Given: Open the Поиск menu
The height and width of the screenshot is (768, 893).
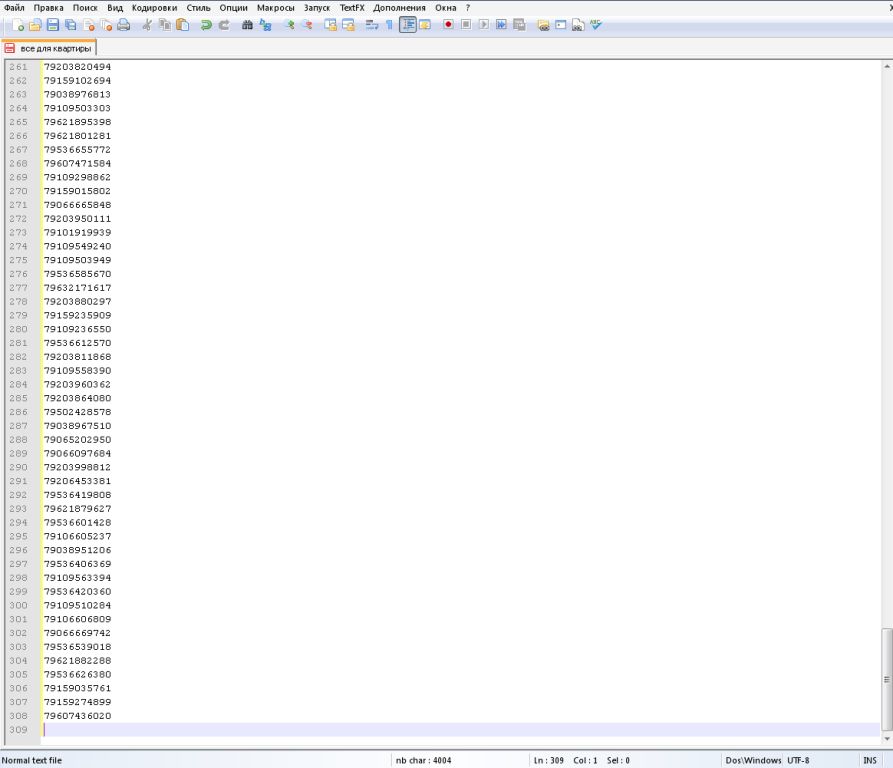Looking at the screenshot, I should click(85, 7).
